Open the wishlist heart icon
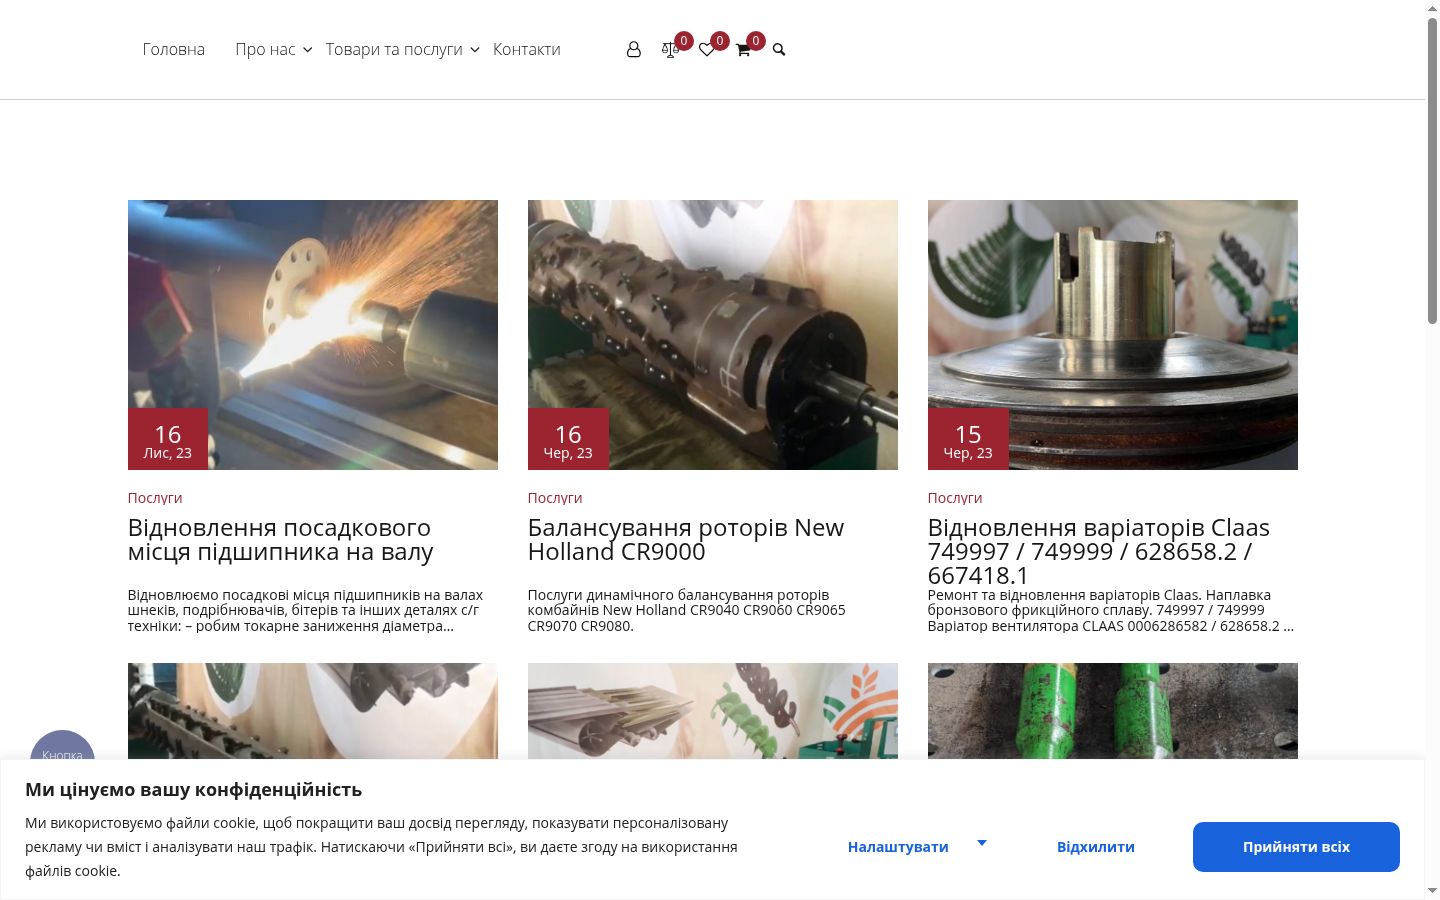The image size is (1440, 900). 706,49
